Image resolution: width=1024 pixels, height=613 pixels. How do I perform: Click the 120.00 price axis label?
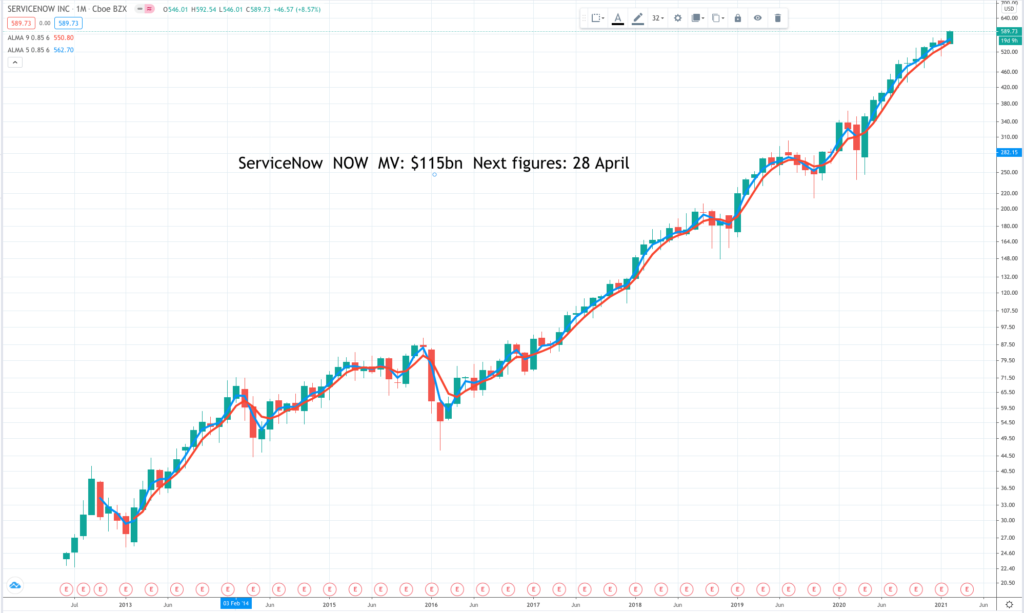point(1009,293)
